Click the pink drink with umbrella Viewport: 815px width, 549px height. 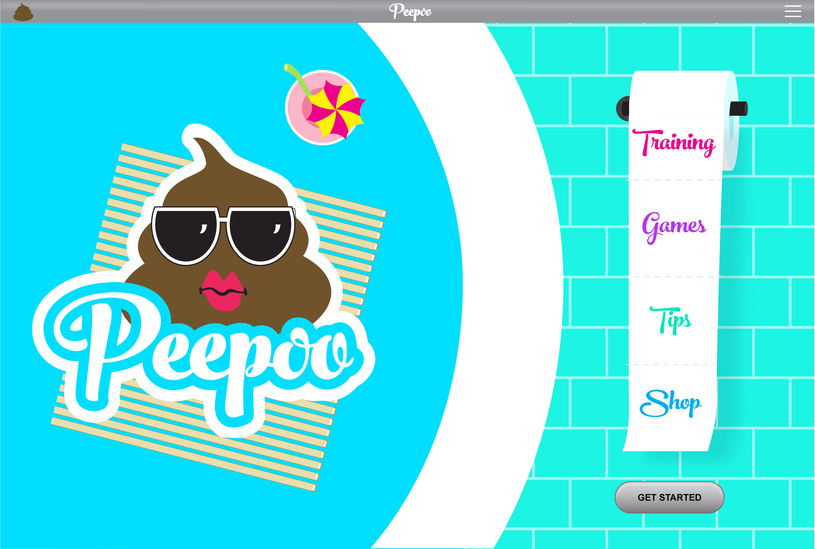324,104
